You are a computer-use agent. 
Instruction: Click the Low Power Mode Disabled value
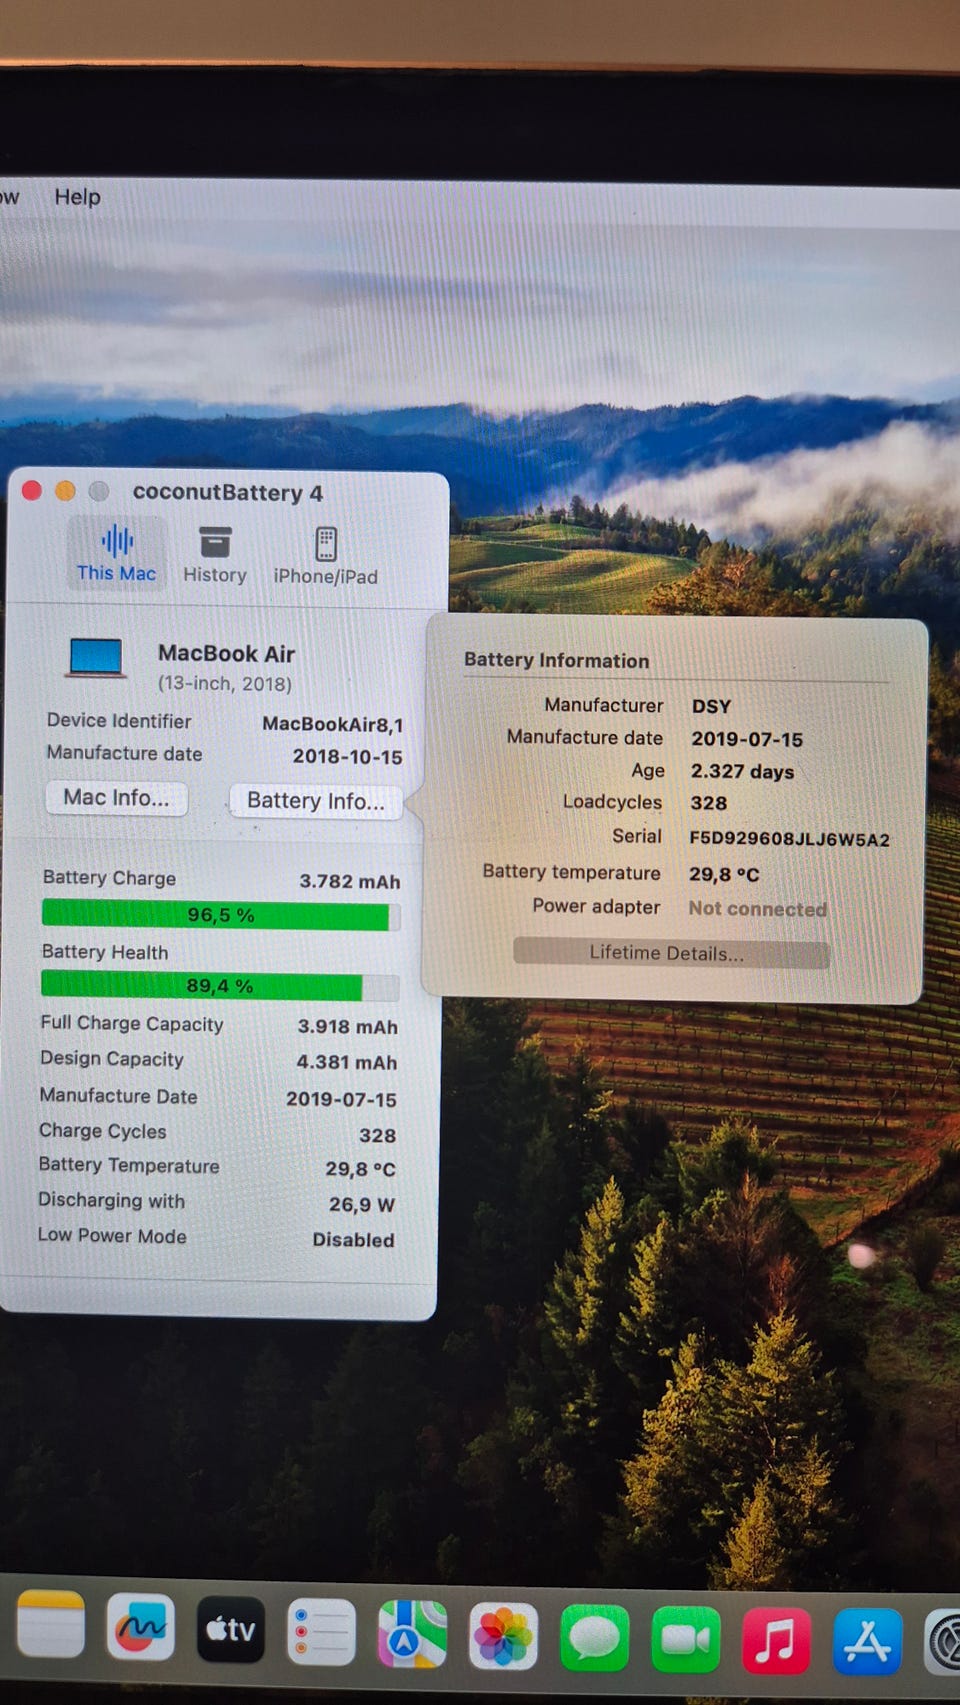[353, 1240]
